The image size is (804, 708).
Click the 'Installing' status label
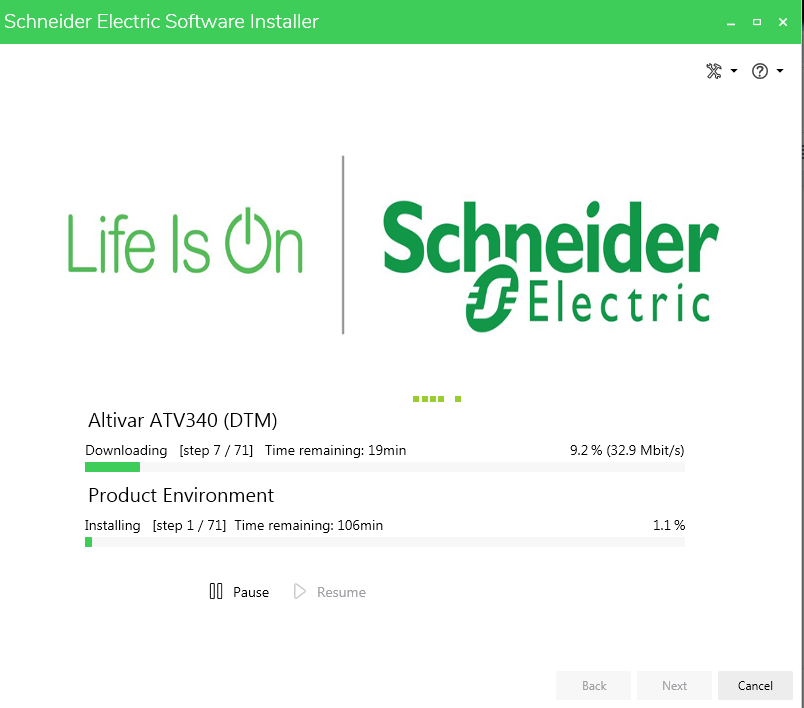[x=112, y=526]
